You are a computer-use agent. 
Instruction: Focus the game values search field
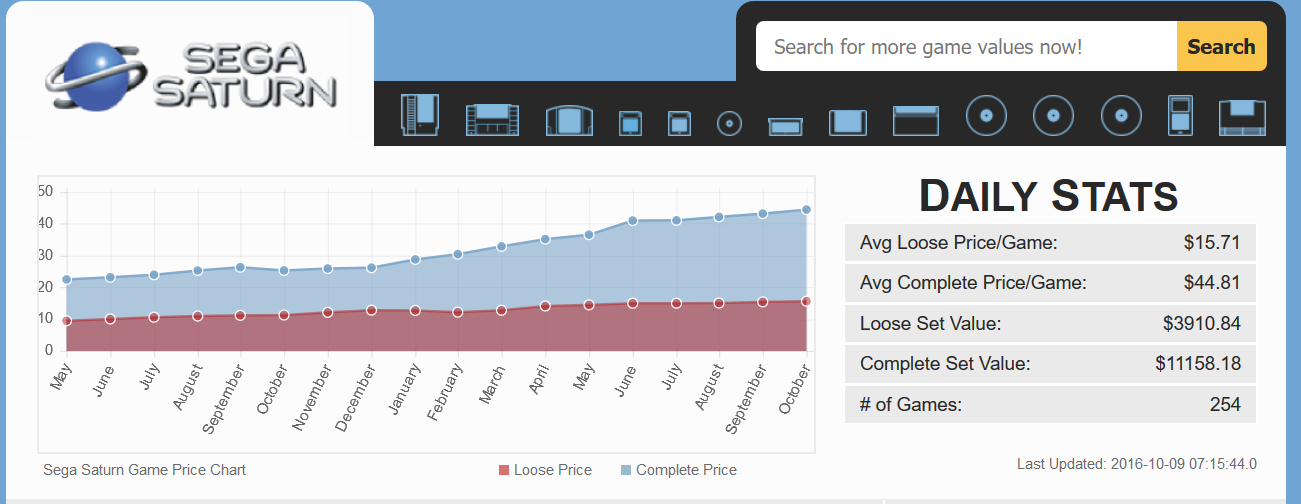(966, 47)
